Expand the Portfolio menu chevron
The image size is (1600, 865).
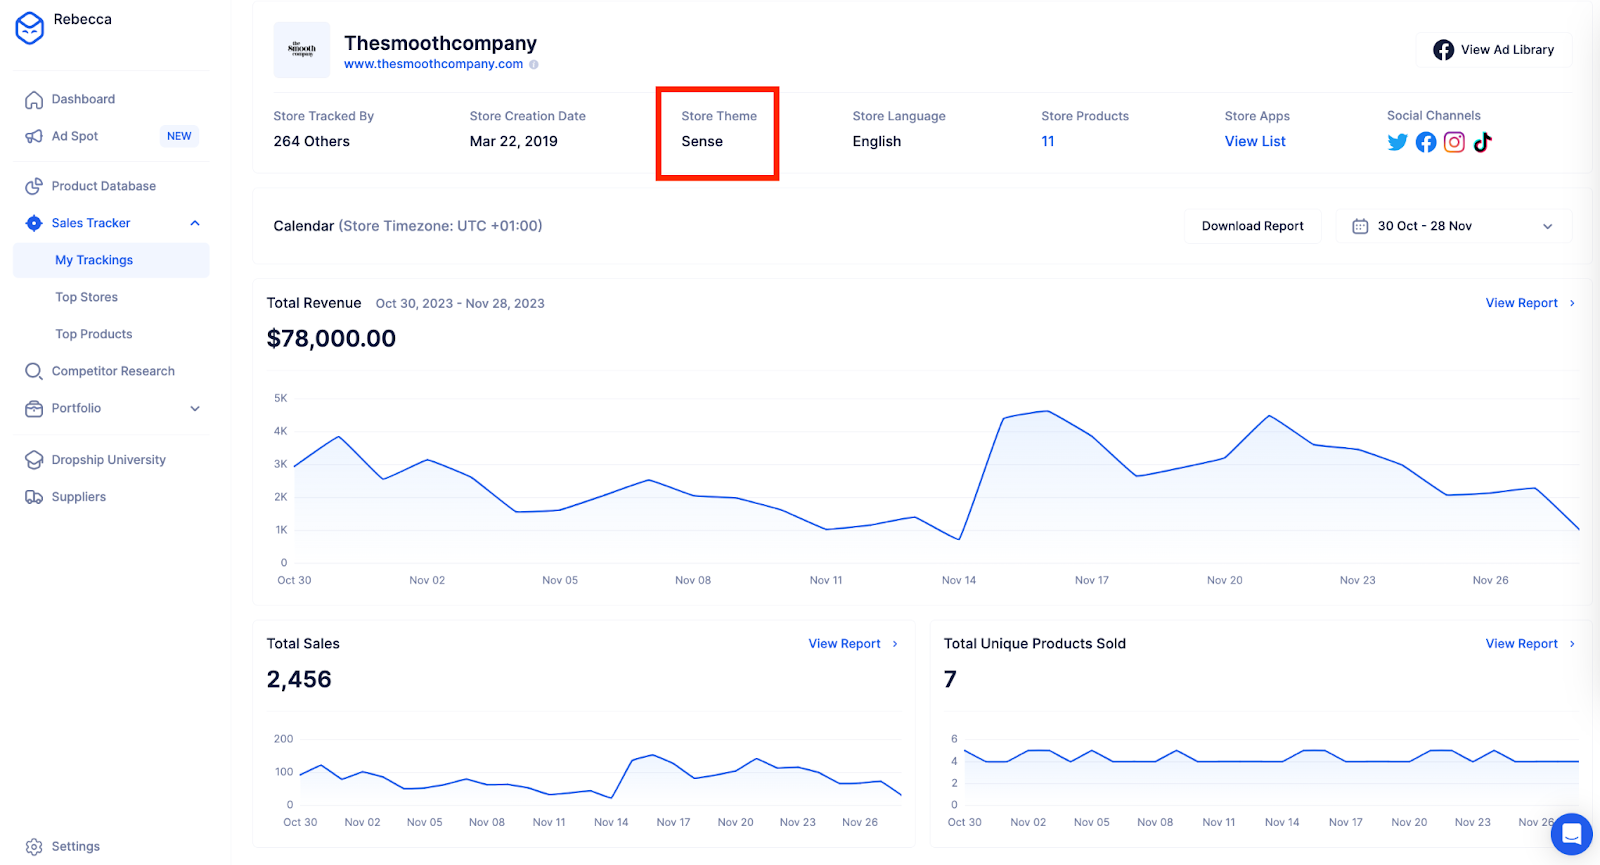pos(195,408)
